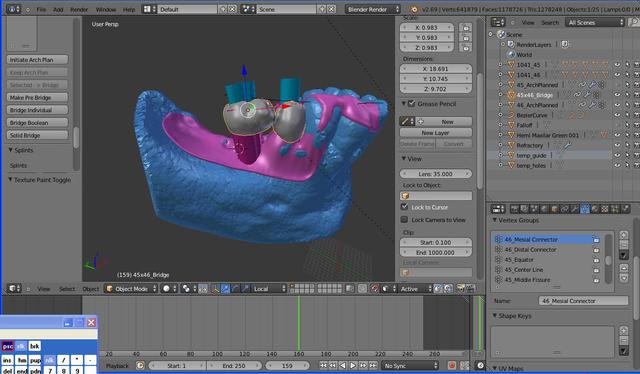Open the Blender Render engine dropdown
Viewport: 640px width, 374px height.
(373, 9)
